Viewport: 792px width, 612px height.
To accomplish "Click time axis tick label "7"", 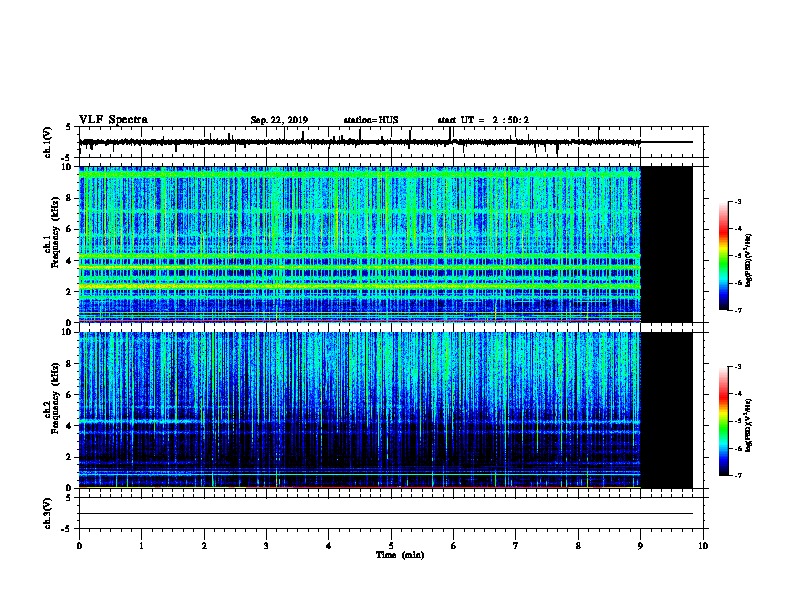I will pyautogui.click(x=516, y=546).
